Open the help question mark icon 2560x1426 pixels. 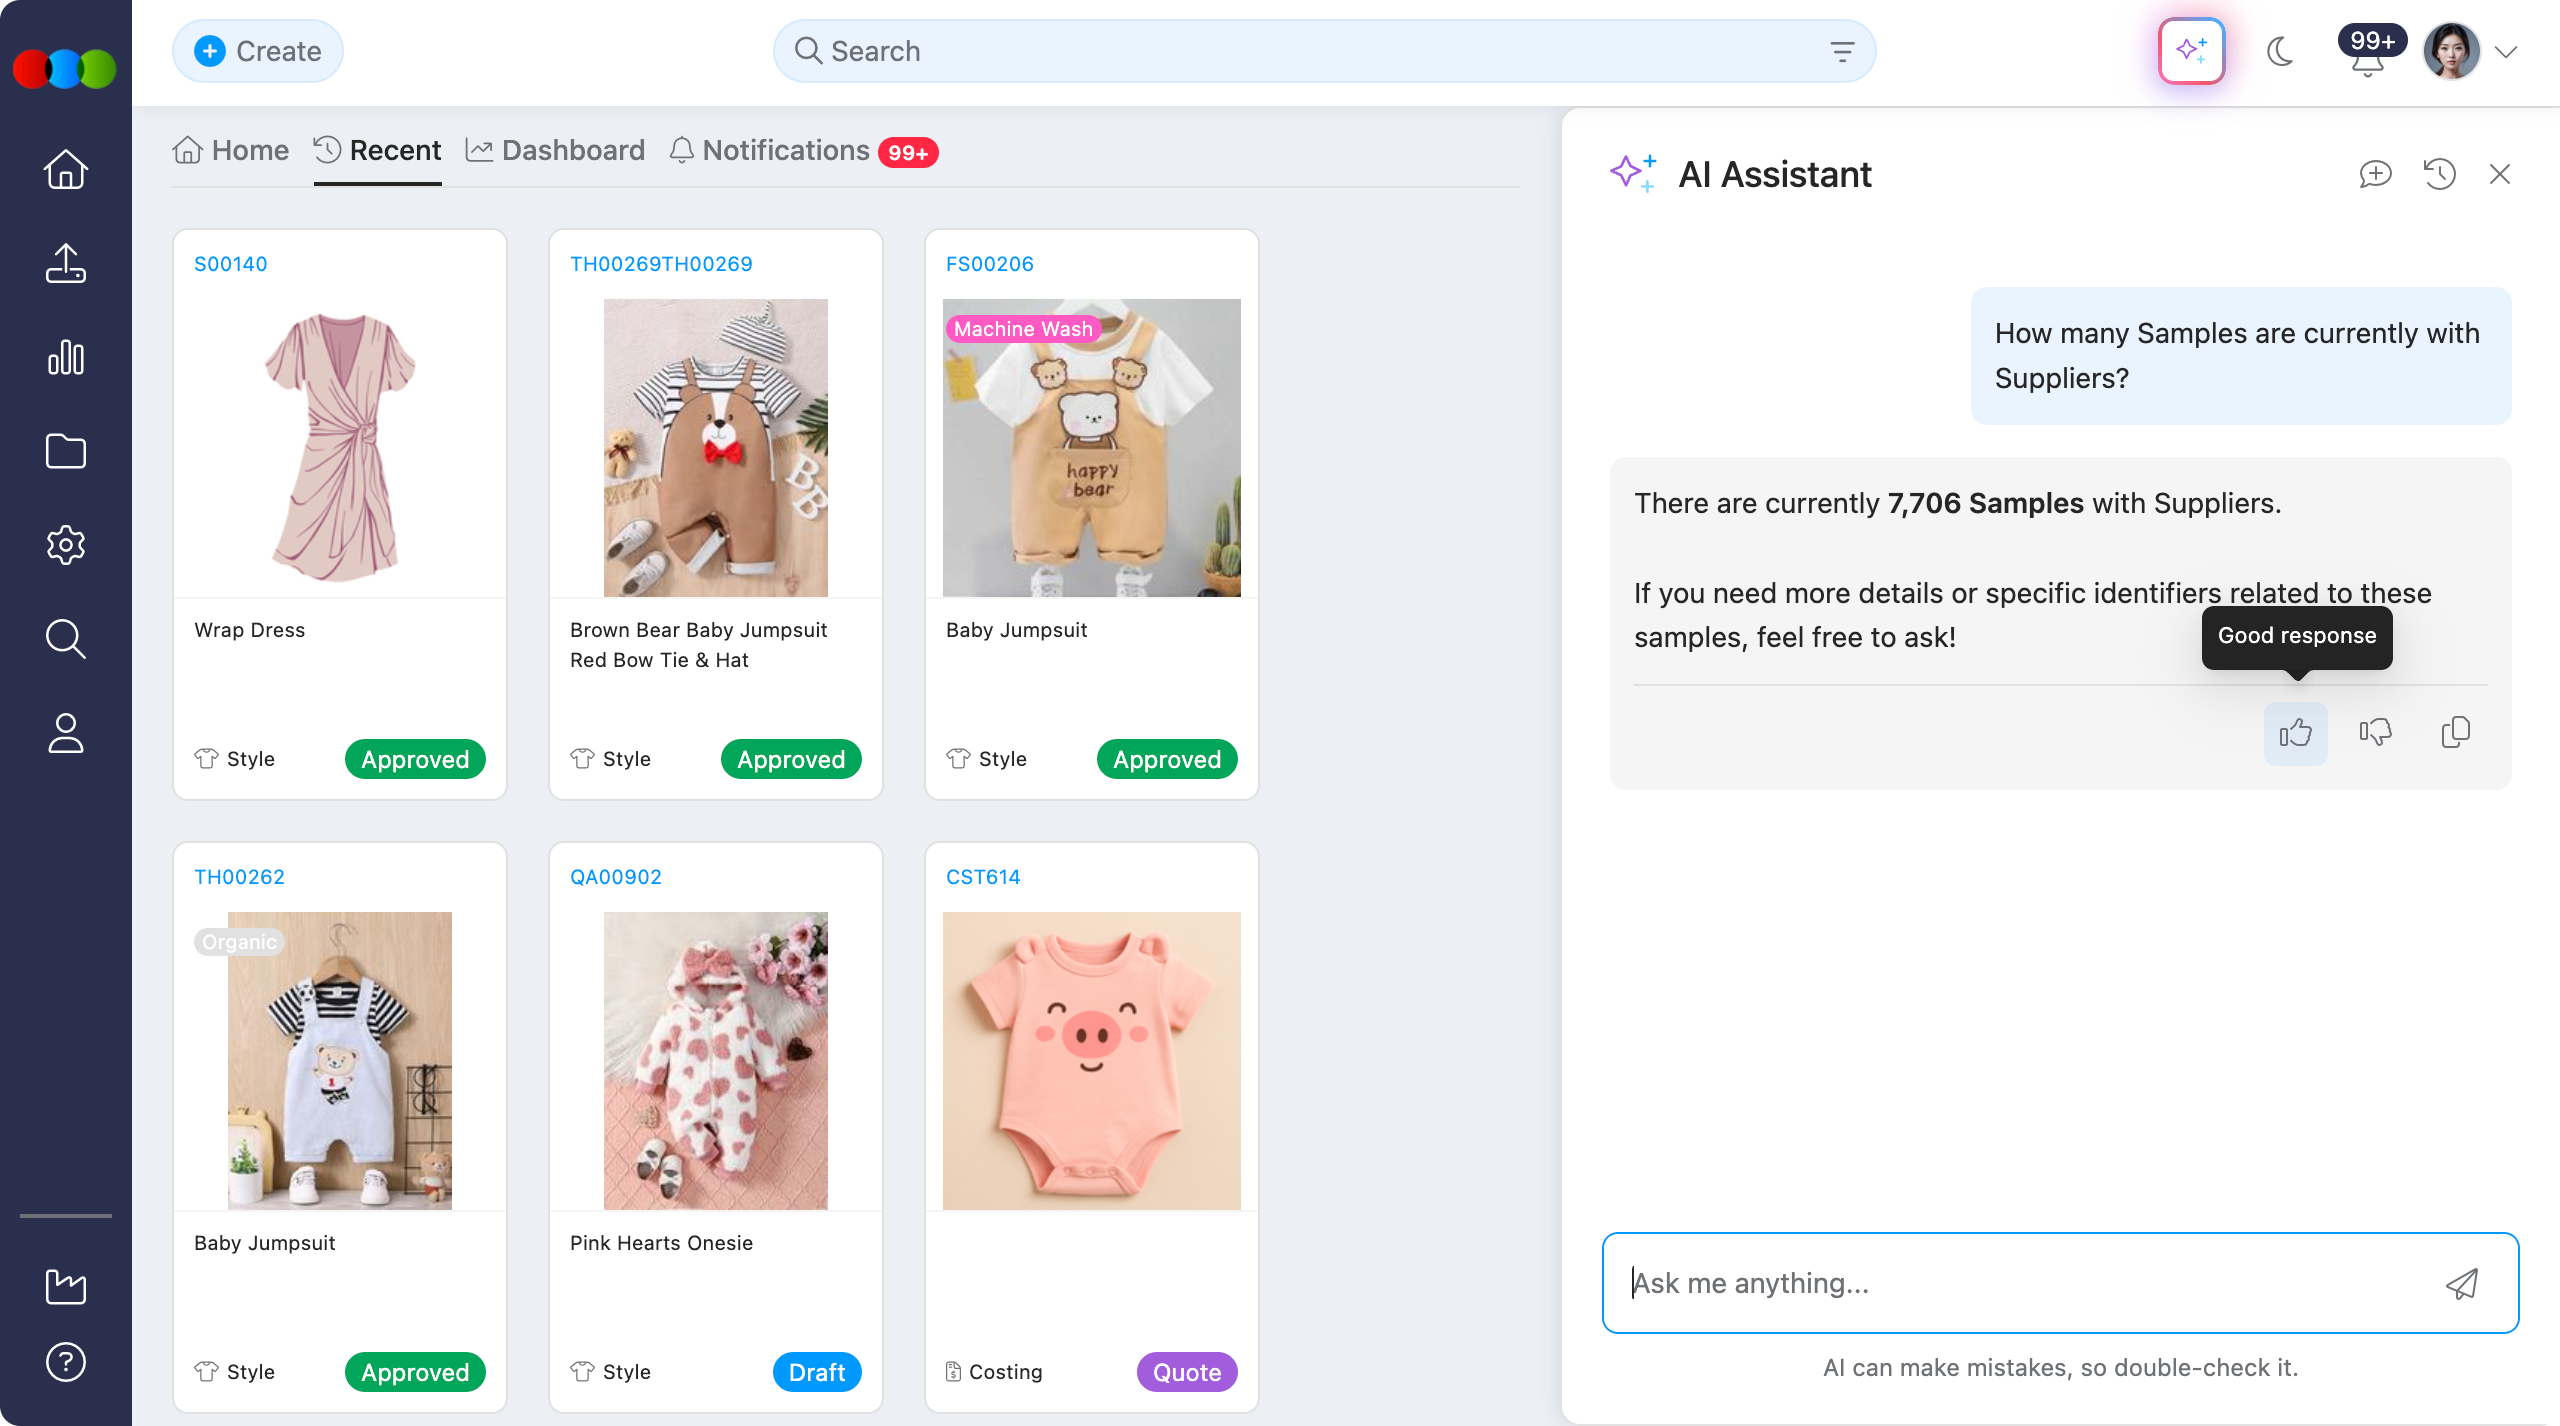[x=66, y=1362]
